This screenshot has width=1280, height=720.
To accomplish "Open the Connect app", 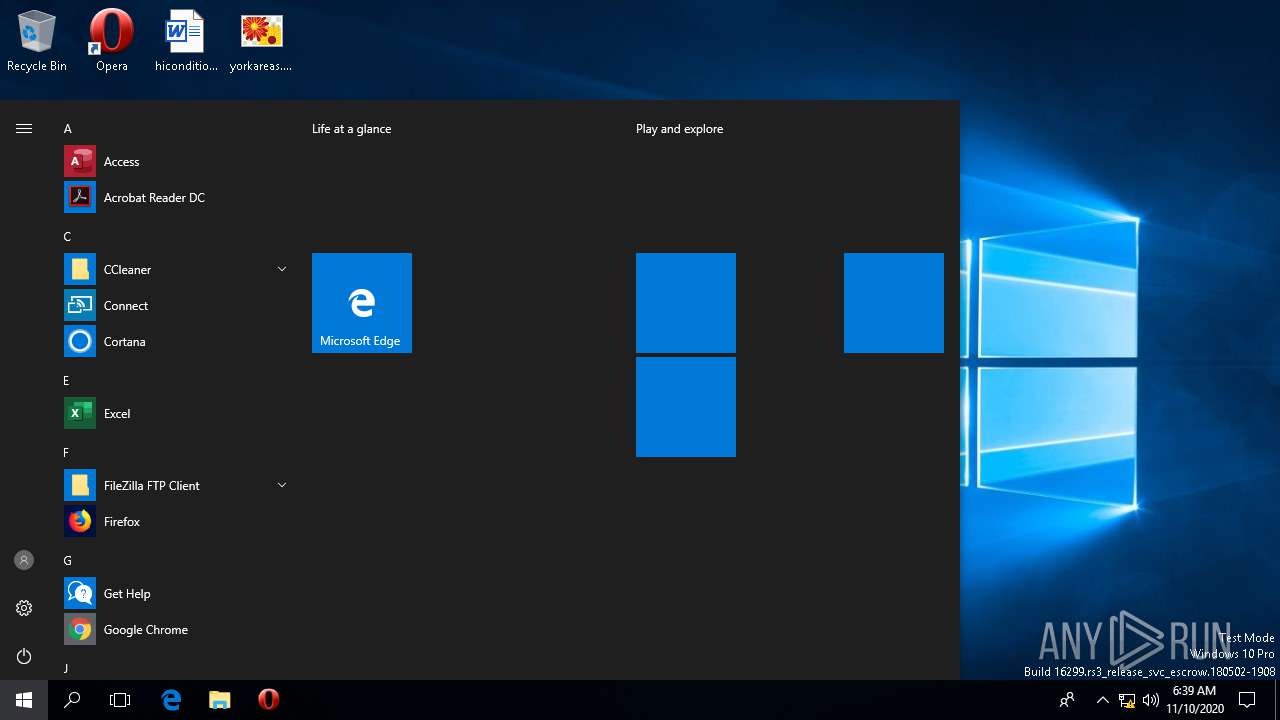I will (x=176, y=305).
